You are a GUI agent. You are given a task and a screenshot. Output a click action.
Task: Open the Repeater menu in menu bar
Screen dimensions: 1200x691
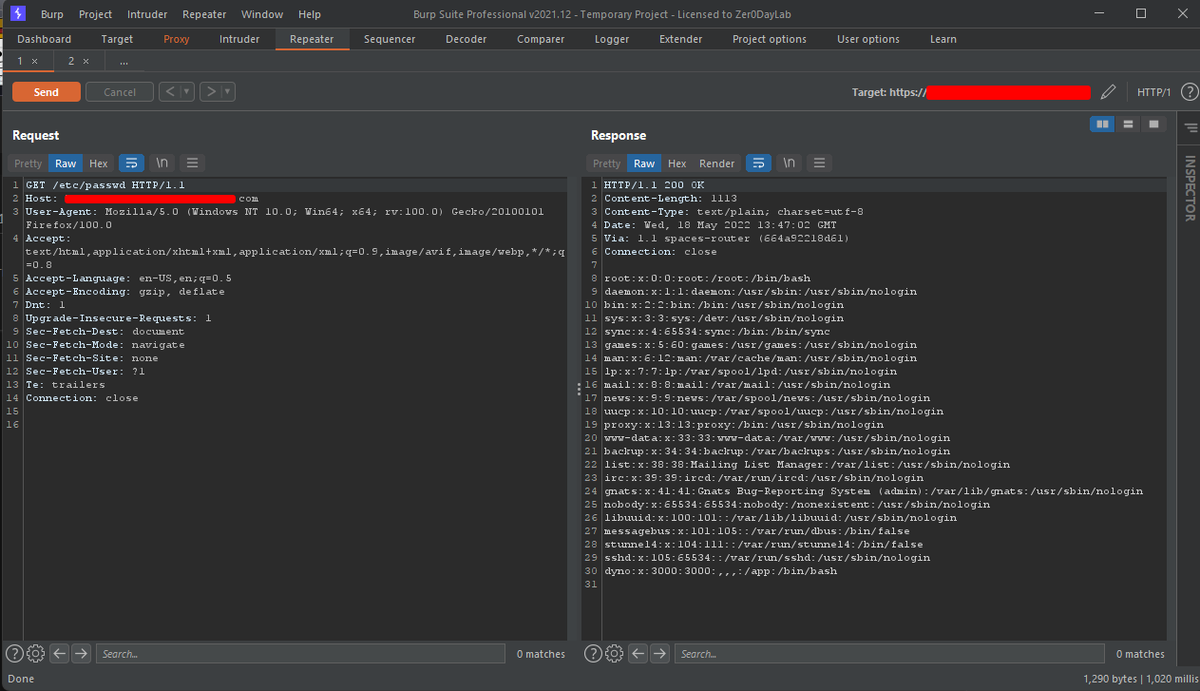point(204,14)
